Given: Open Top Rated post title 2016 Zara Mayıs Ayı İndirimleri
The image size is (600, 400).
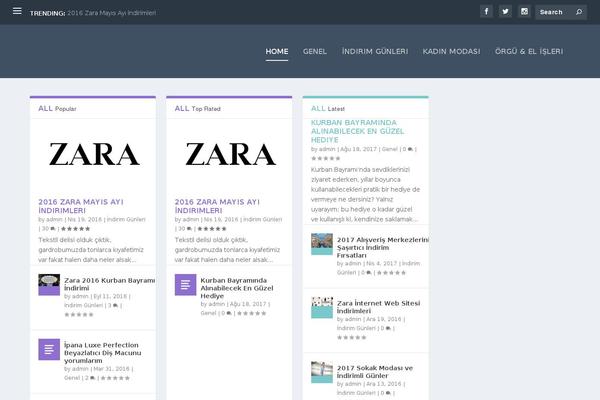Looking at the screenshot, I should (x=217, y=206).
